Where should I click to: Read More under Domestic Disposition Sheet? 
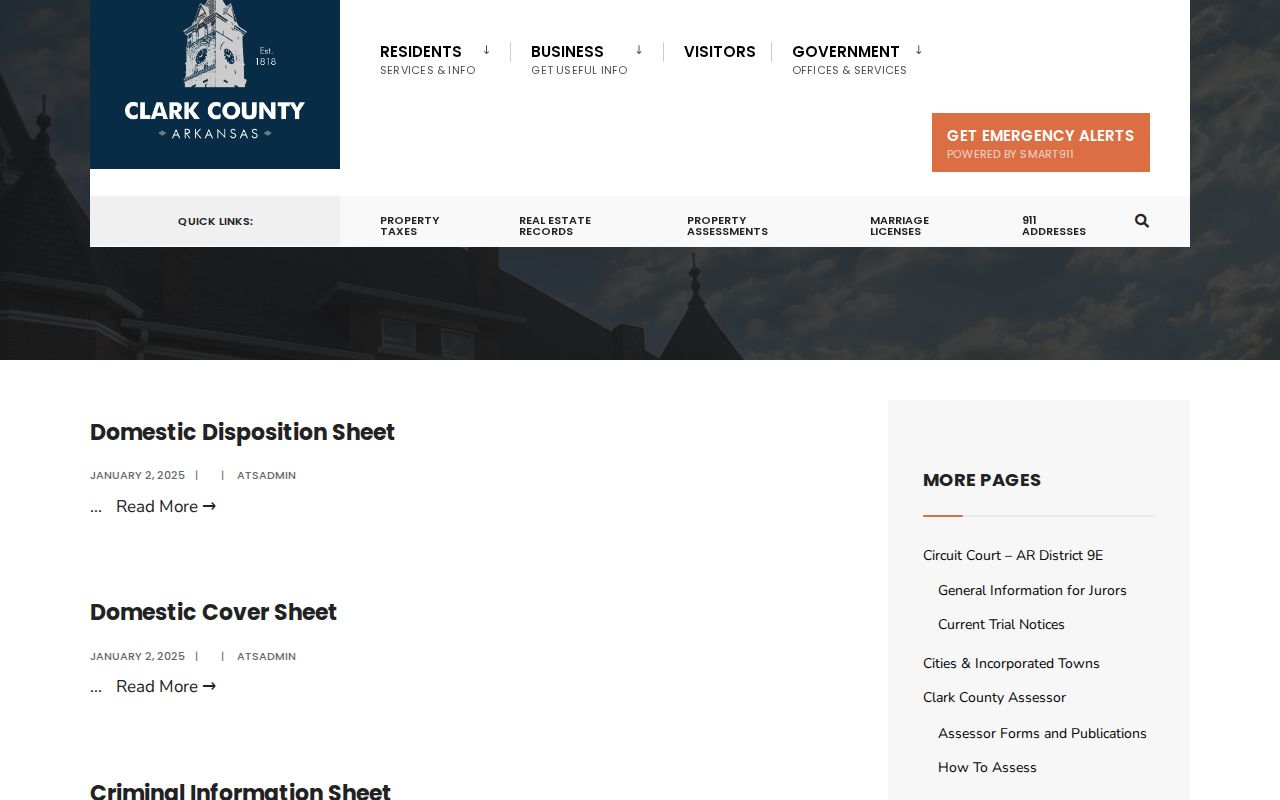click(166, 507)
